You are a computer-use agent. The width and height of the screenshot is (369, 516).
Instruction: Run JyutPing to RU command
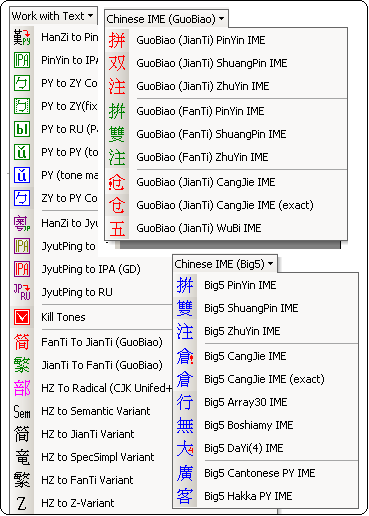pyautogui.click(x=77, y=292)
